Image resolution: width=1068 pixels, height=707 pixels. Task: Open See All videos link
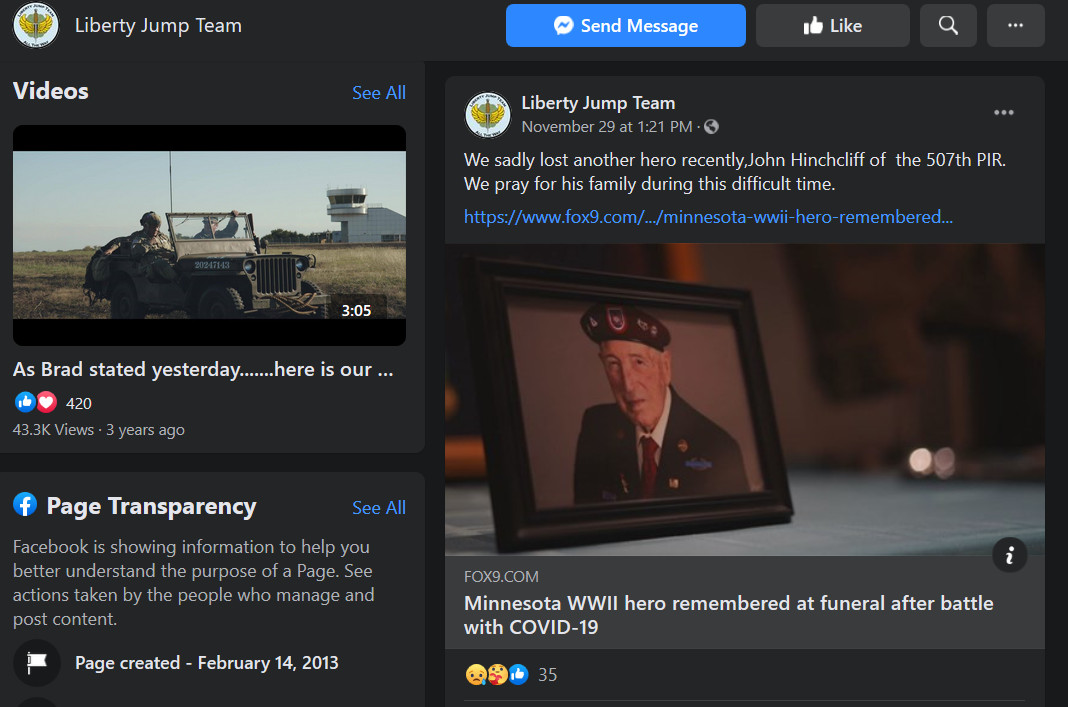pyautogui.click(x=379, y=93)
